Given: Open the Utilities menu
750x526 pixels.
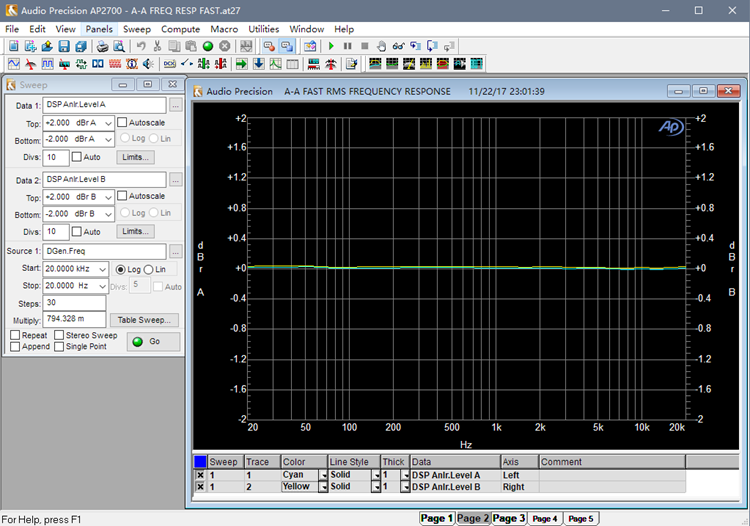Looking at the screenshot, I should (264, 29).
